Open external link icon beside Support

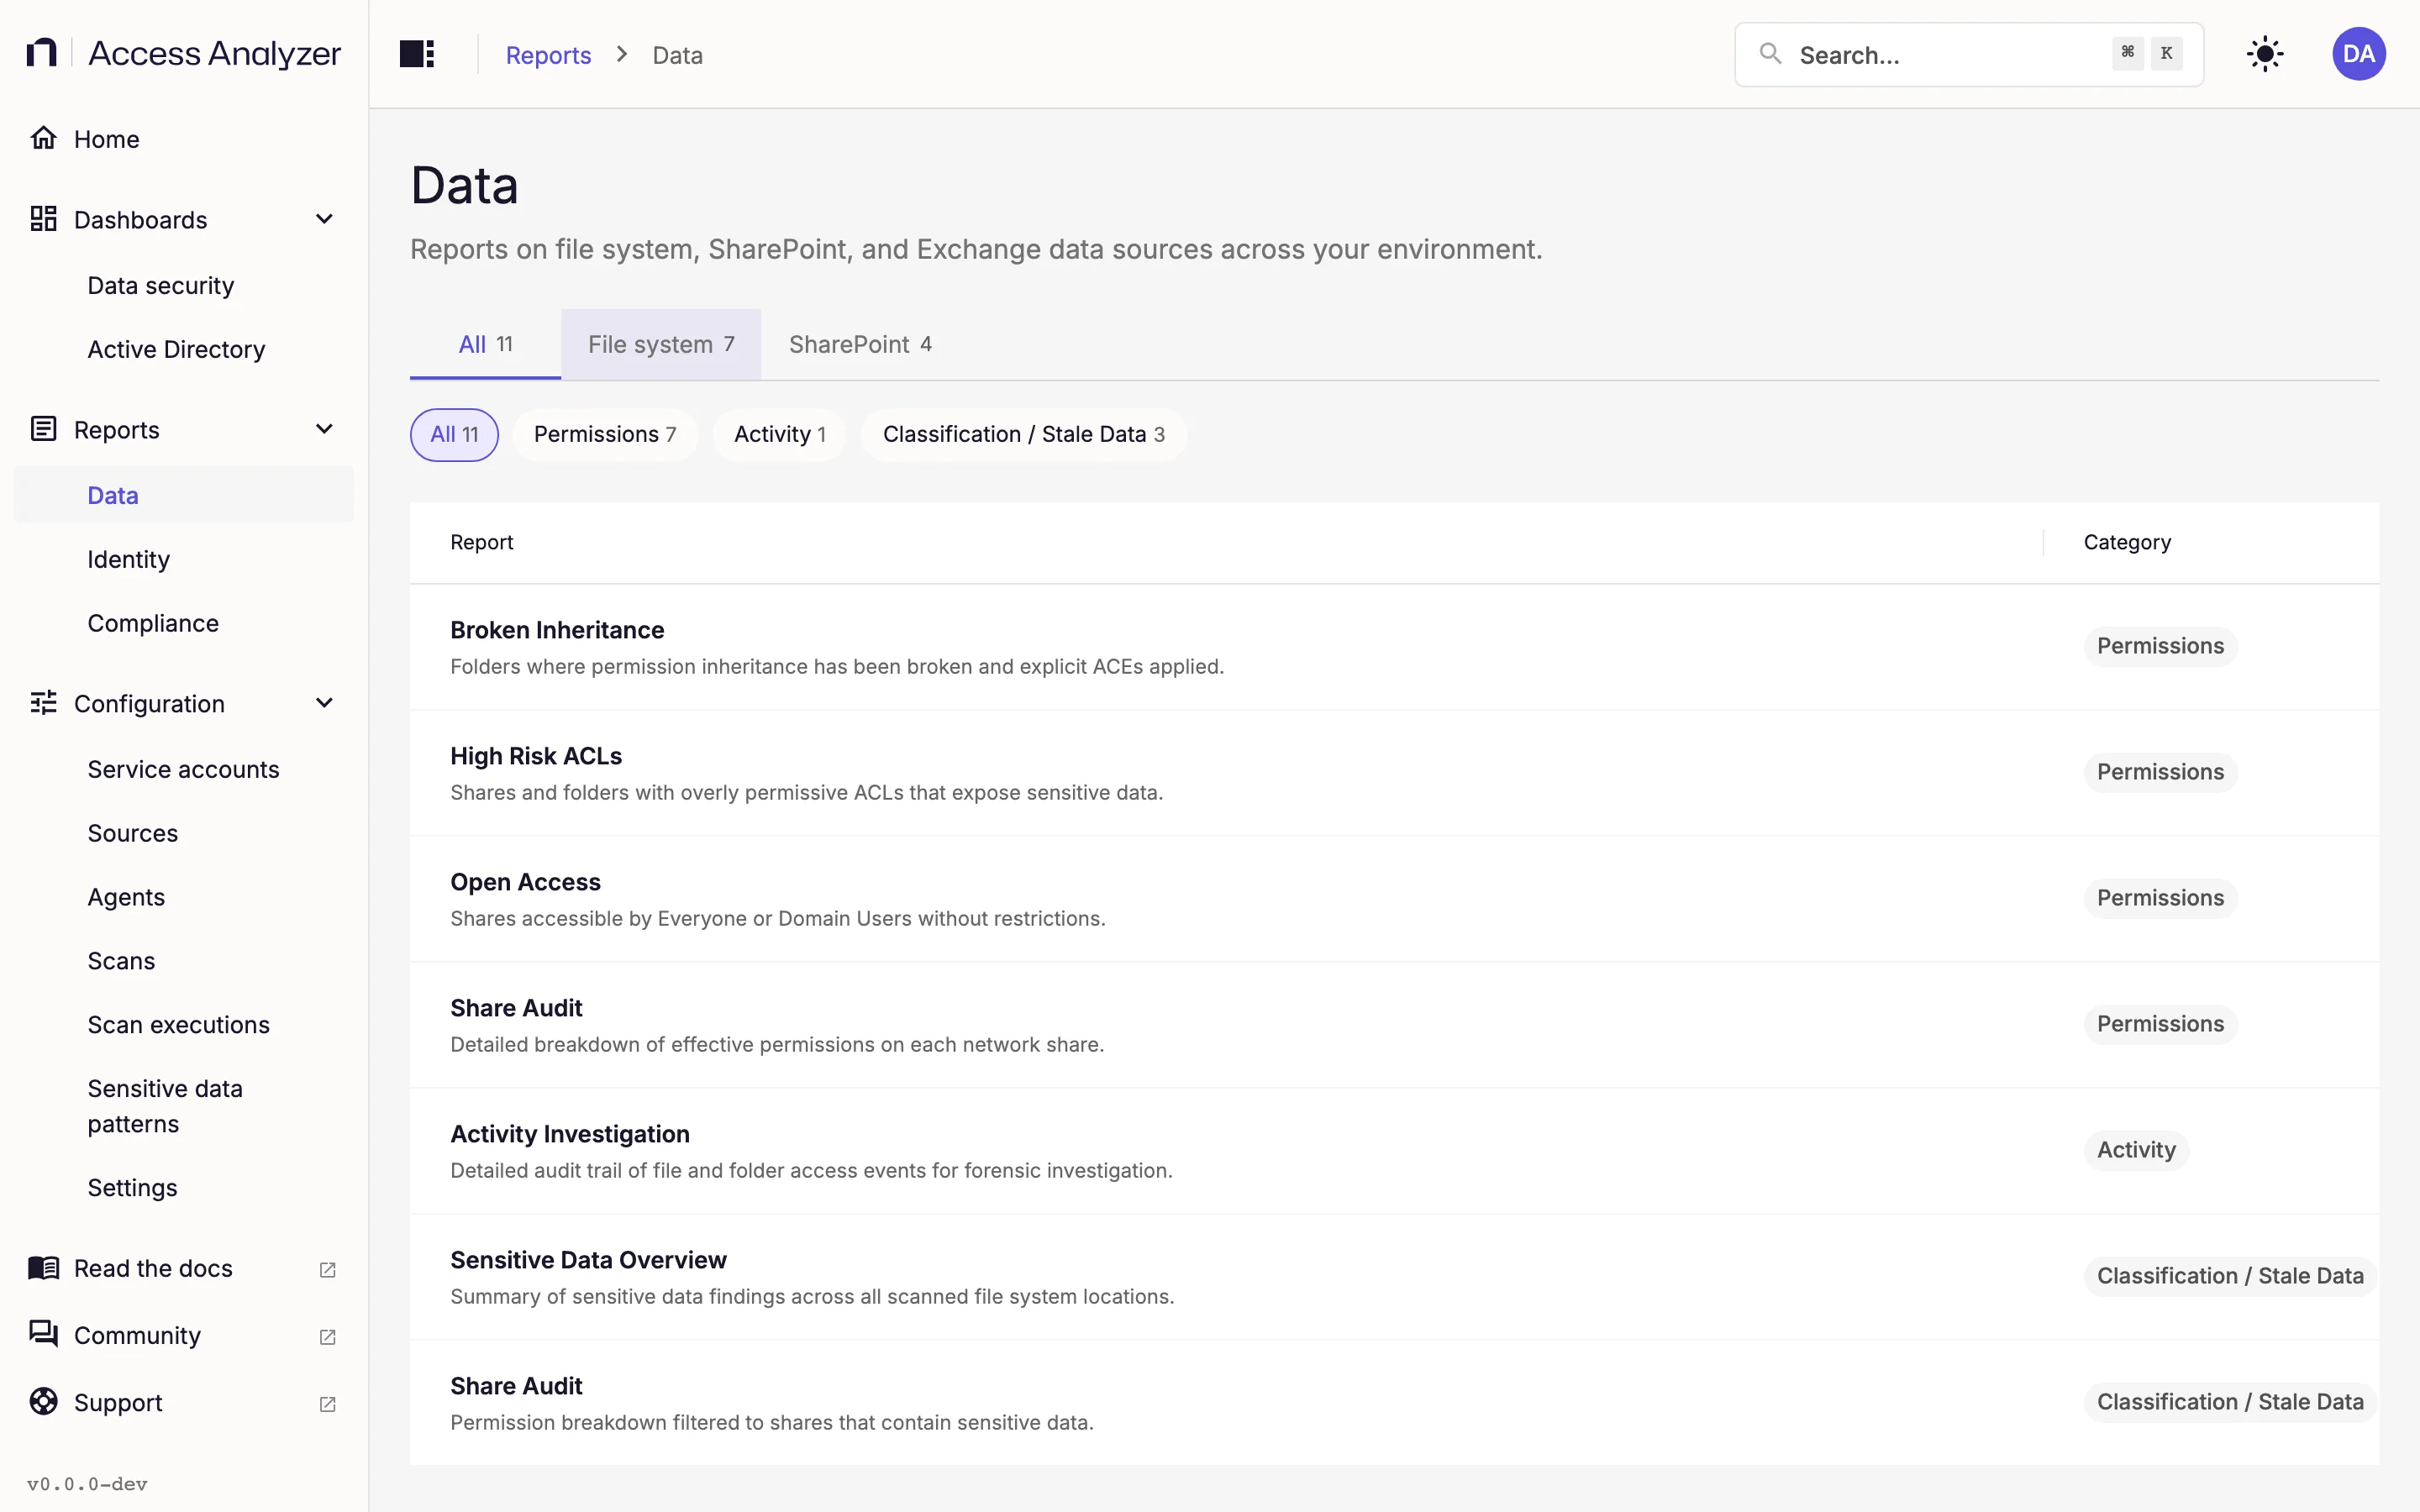pyautogui.click(x=327, y=1404)
